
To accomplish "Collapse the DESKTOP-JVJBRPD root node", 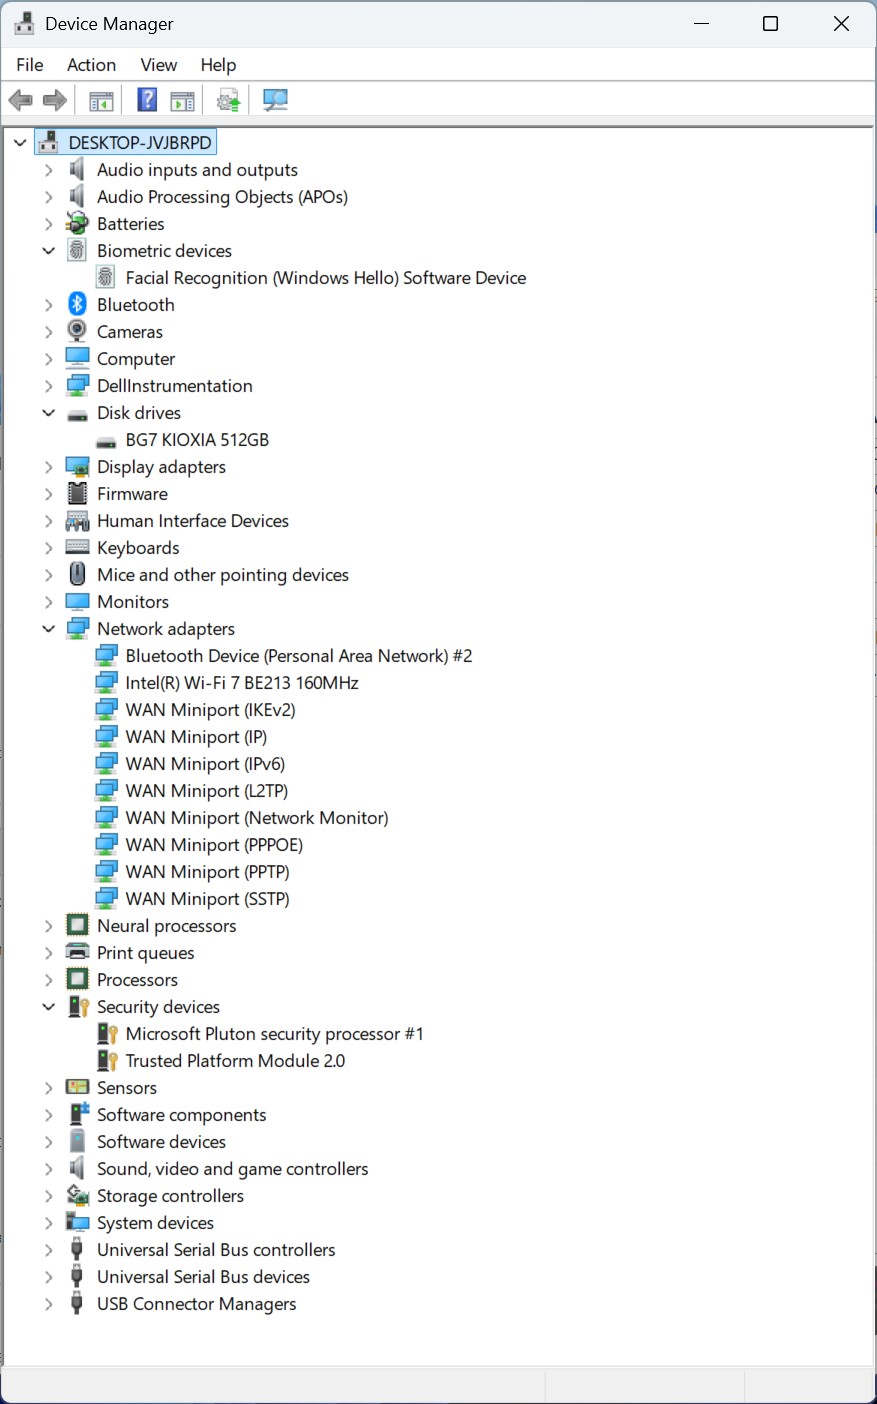I will pyautogui.click(x=20, y=143).
